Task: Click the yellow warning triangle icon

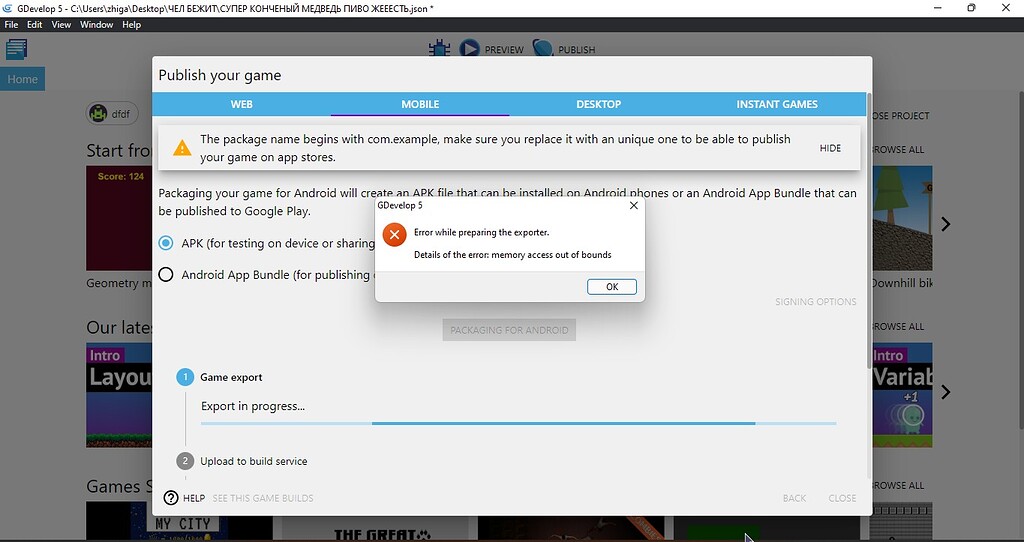Action: [182, 148]
